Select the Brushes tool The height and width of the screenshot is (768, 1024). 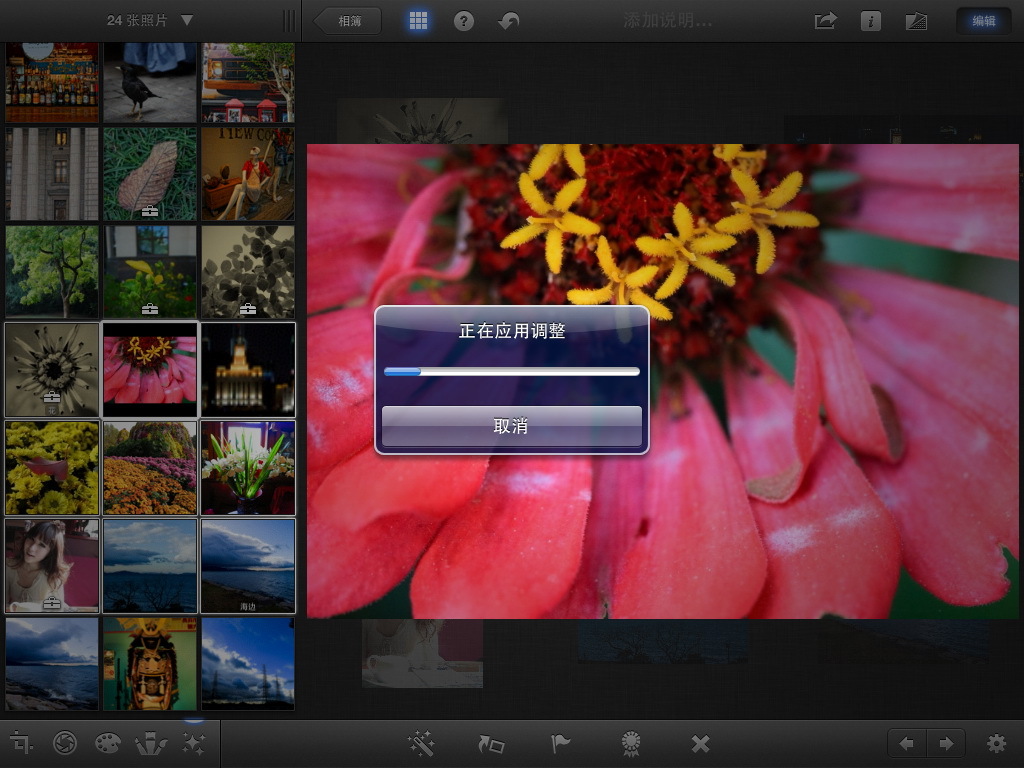tap(150, 743)
